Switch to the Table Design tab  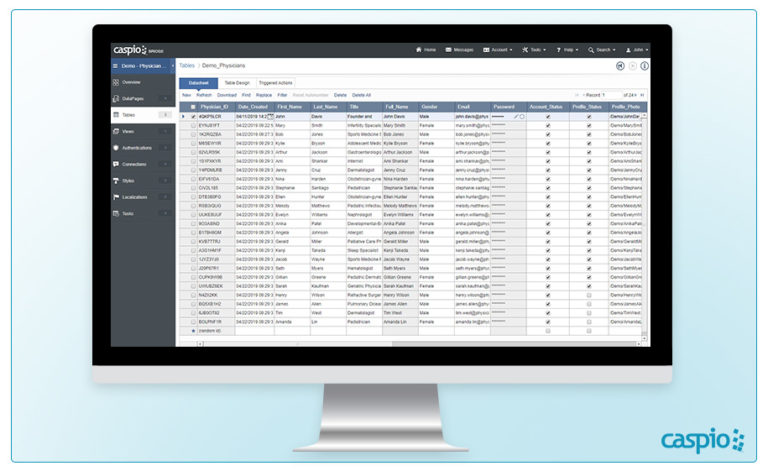[x=236, y=82]
